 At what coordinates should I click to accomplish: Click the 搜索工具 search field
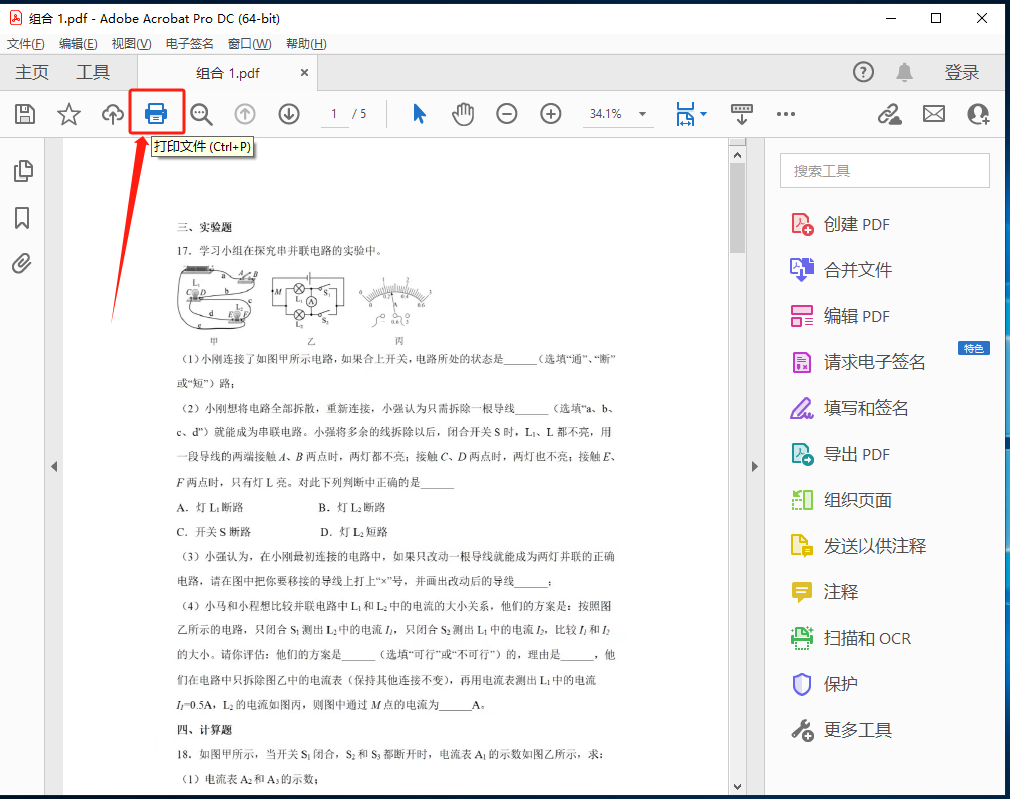click(884, 171)
